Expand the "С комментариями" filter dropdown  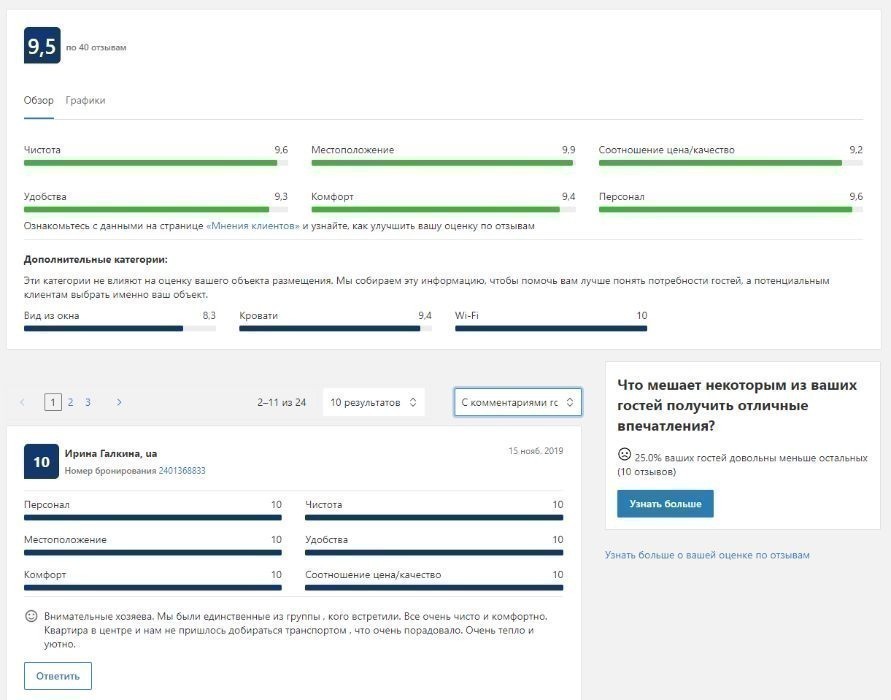click(x=517, y=402)
